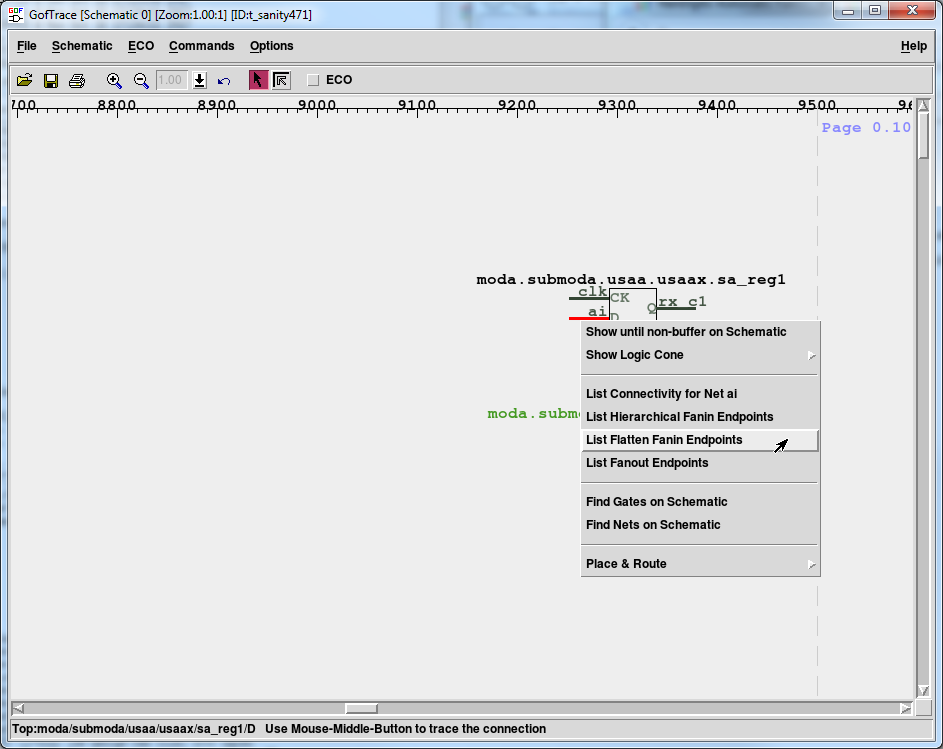
Task: Select the arrow pointer mode tool
Action: point(258,80)
